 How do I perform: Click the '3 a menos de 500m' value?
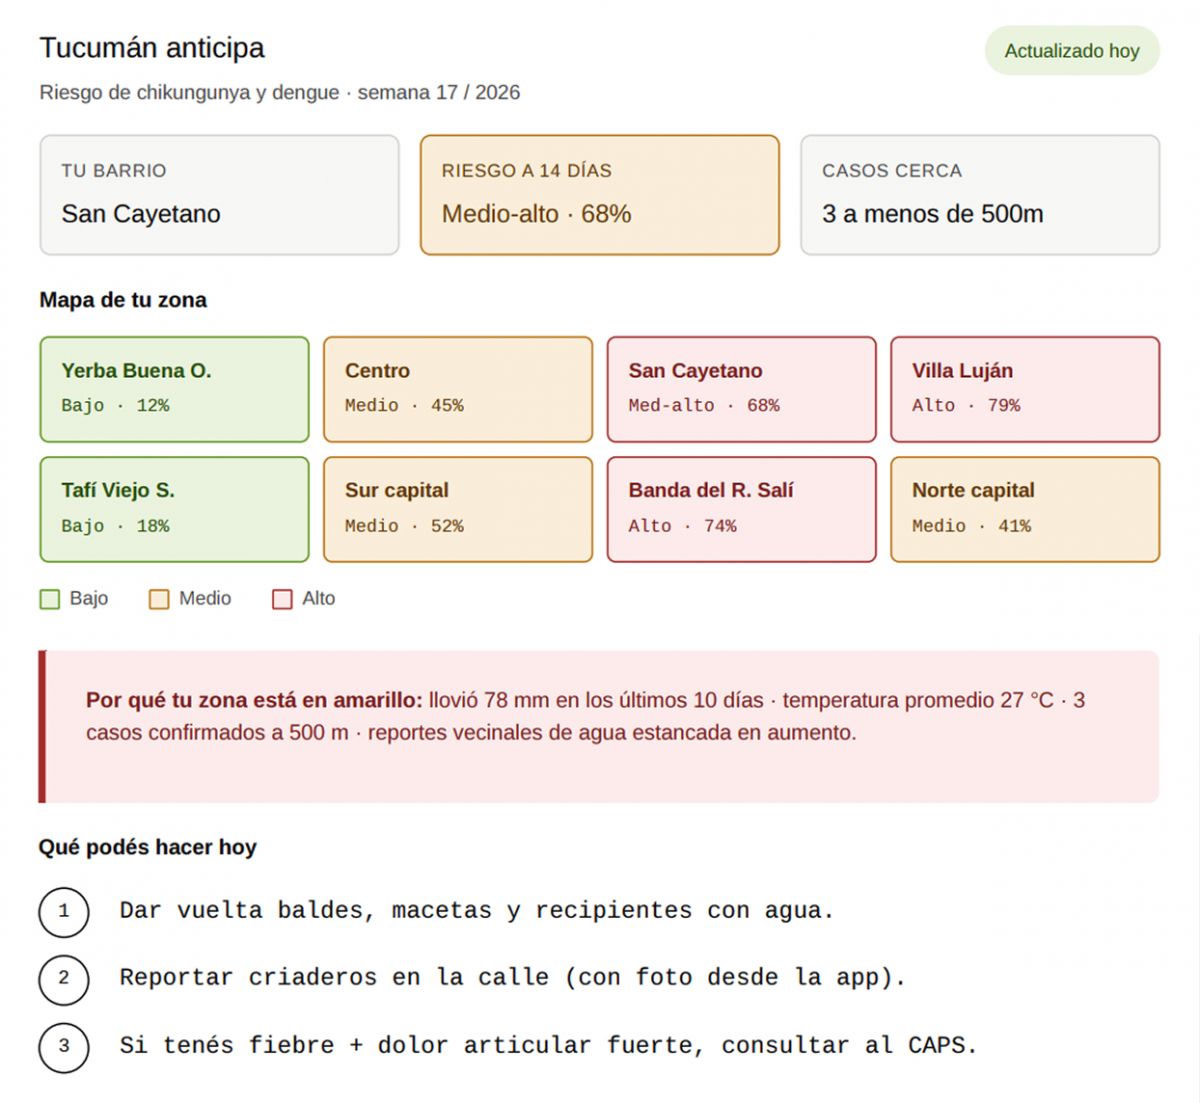pos(933,214)
